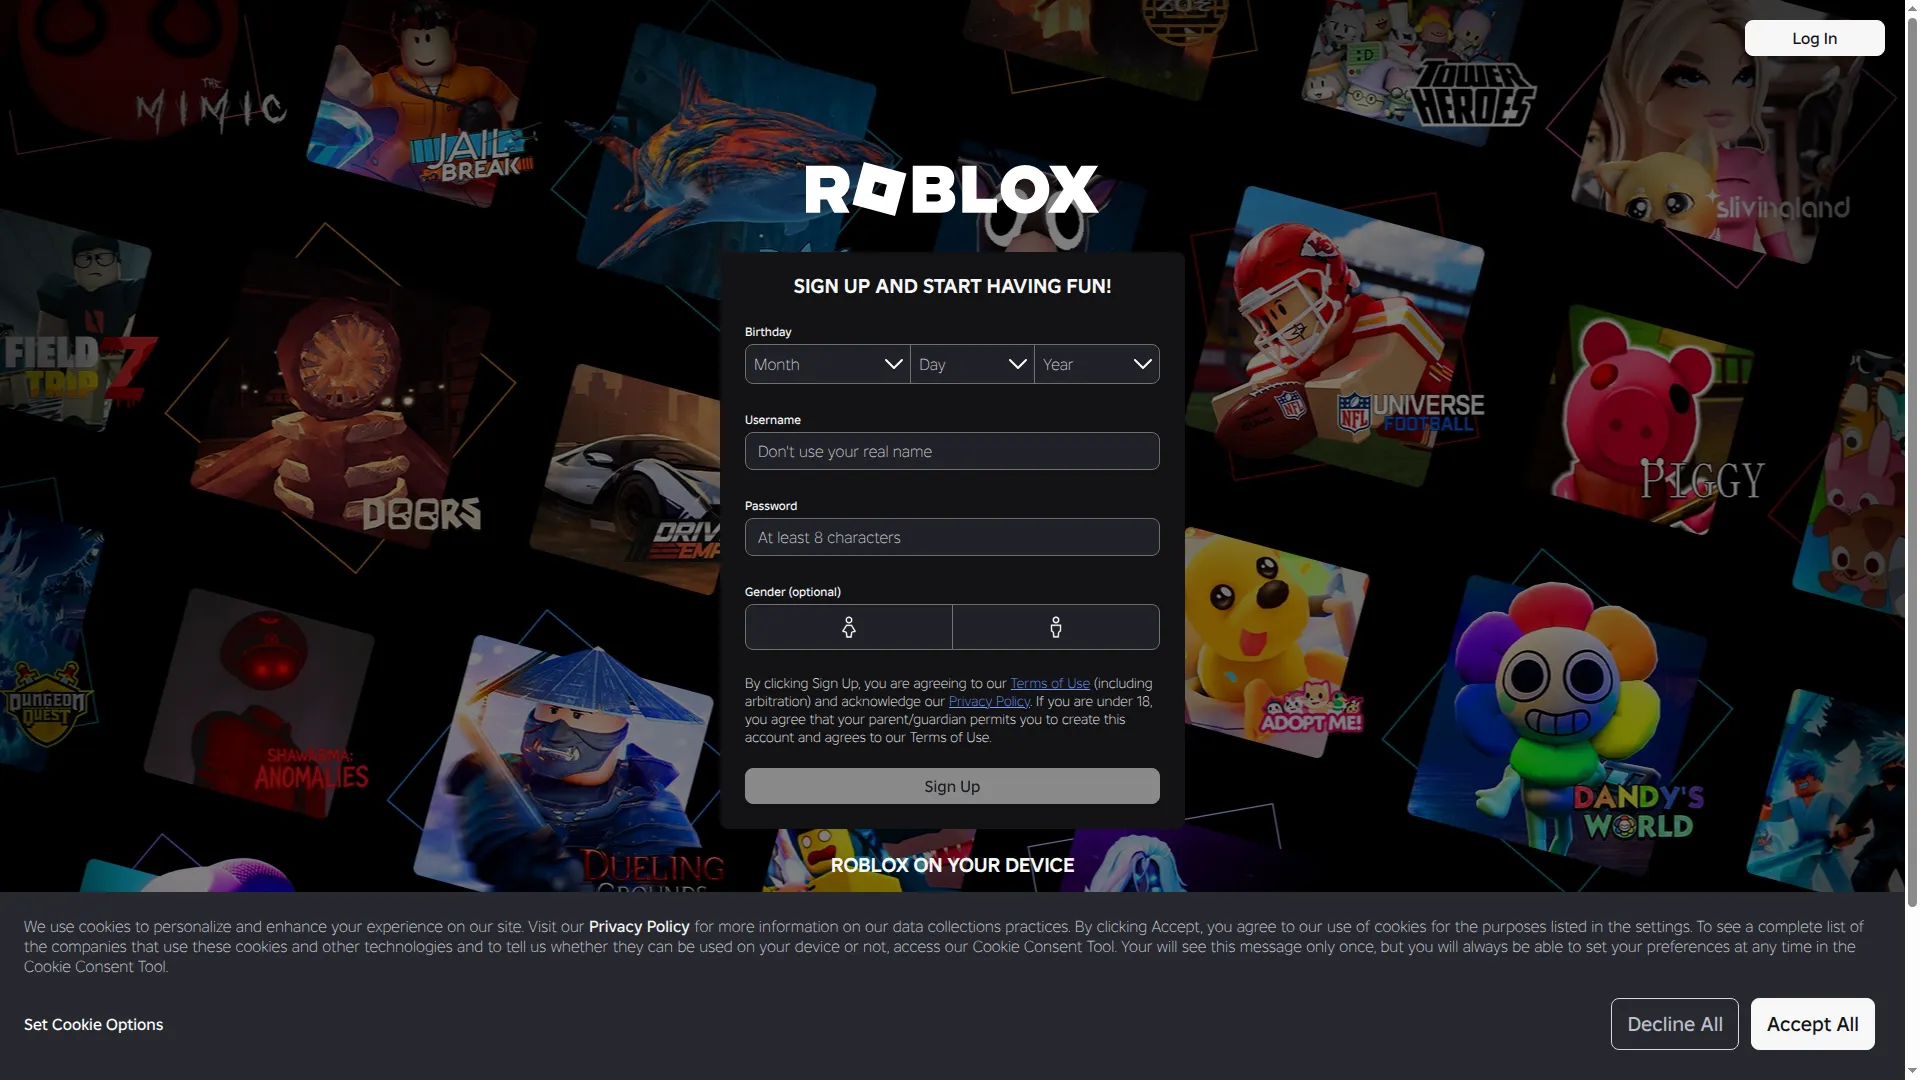The height and width of the screenshot is (1080, 1920).
Task: Click the 'Username' field label
Action: point(773,420)
